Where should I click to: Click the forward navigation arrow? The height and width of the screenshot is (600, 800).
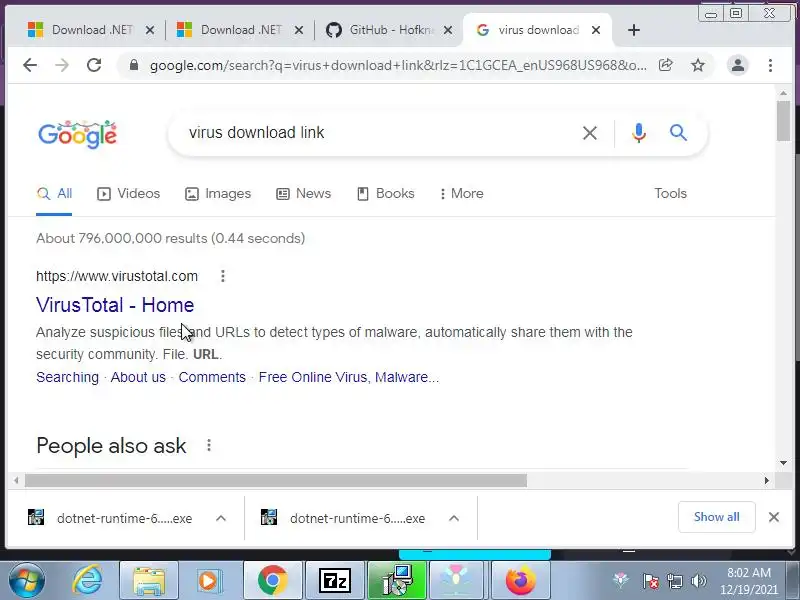(x=62, y=65)
